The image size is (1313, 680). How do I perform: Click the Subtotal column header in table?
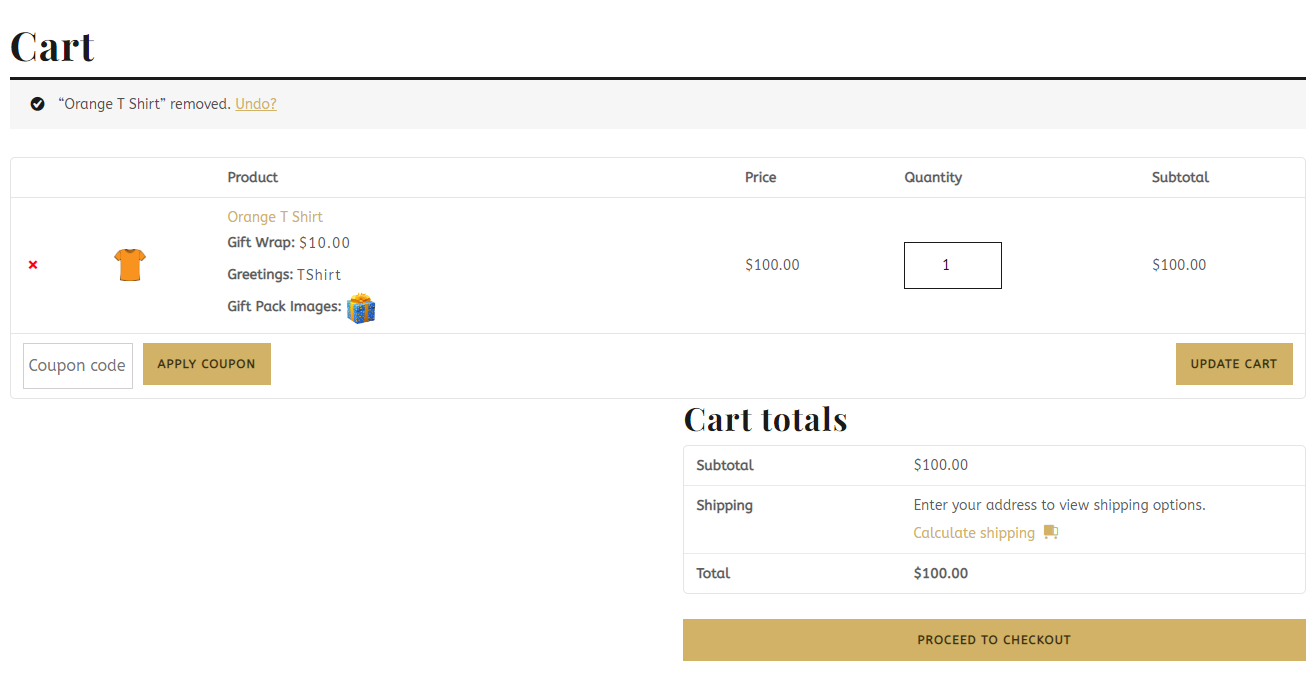tap(1180, 177)
